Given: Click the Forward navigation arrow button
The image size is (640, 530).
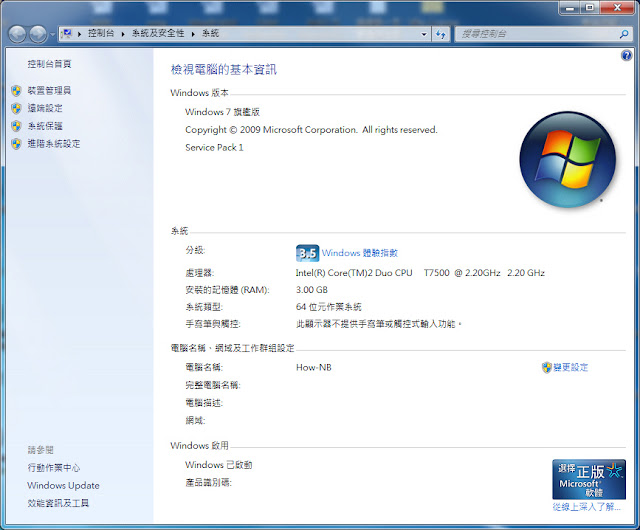Looking at the screenshot, I should (x=38, y=34).
